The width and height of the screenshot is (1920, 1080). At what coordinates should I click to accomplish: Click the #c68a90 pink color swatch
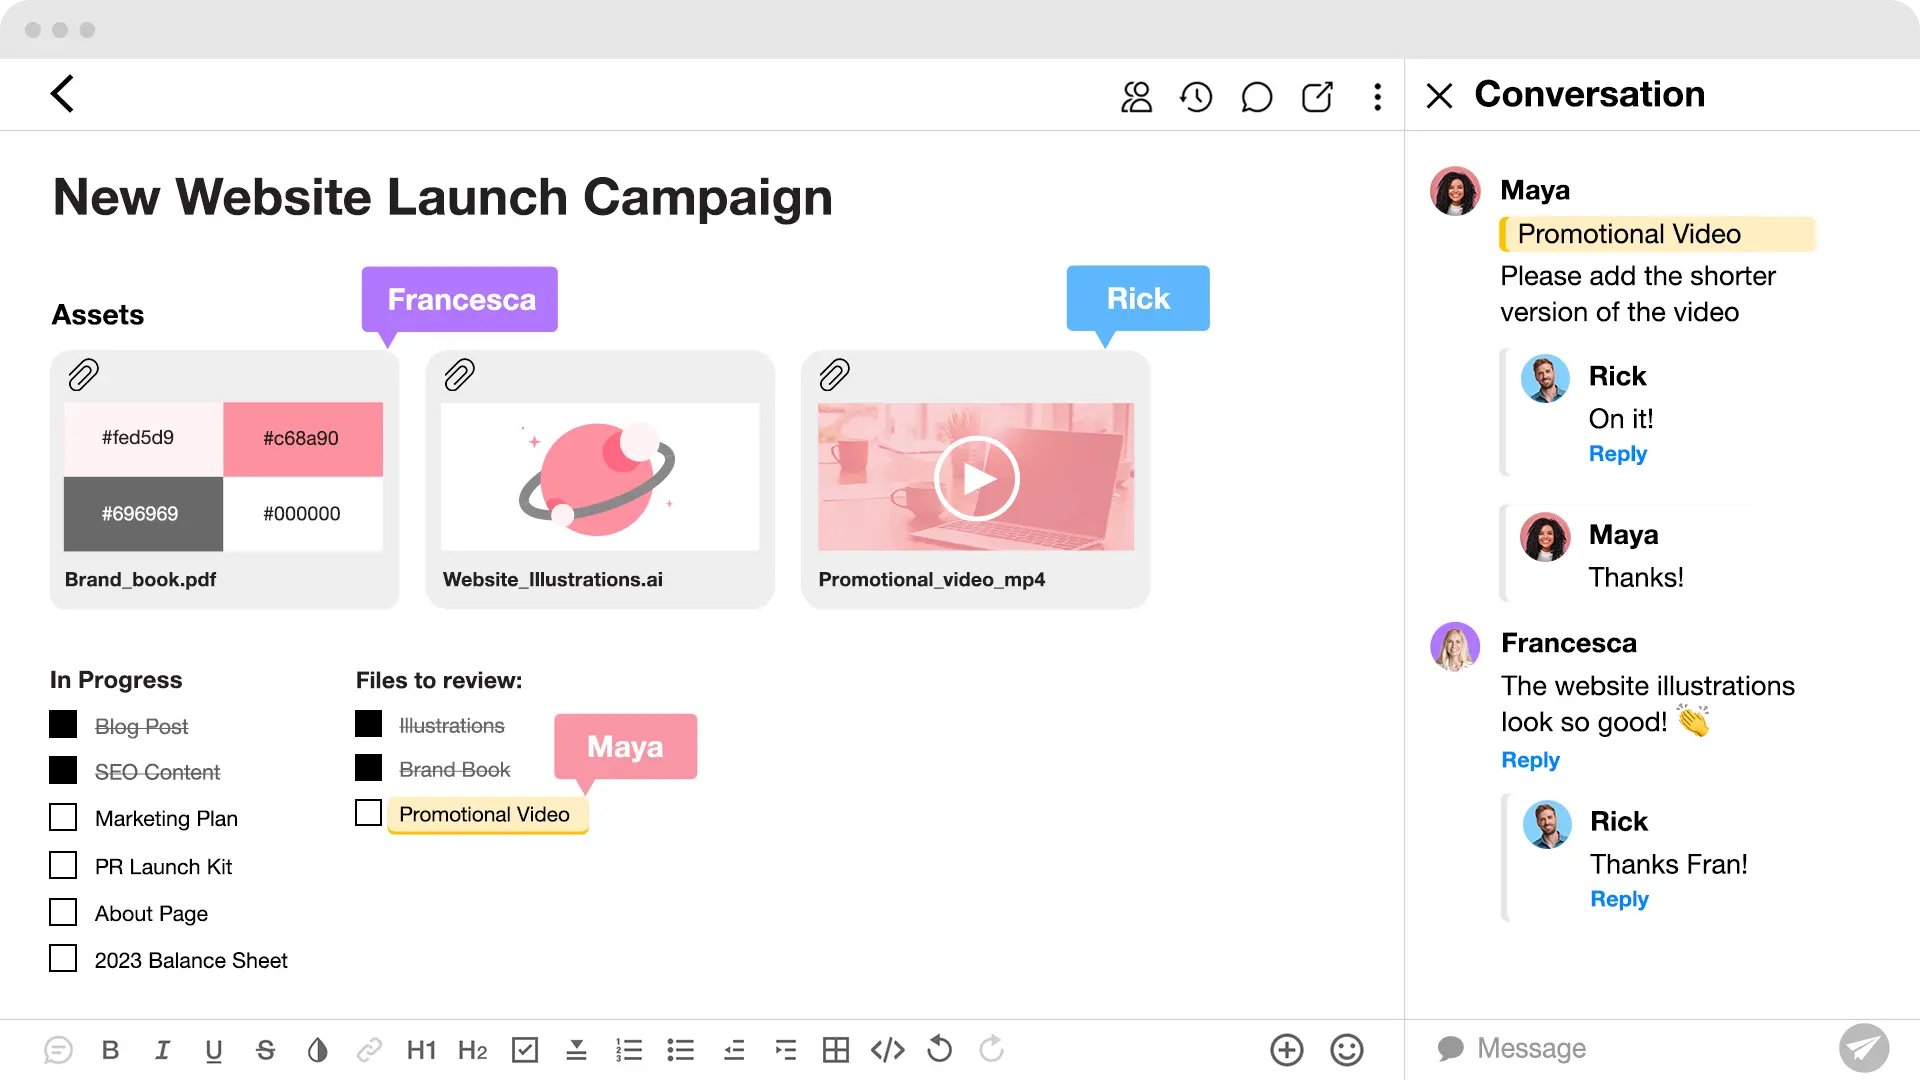[x=302, y=439]
